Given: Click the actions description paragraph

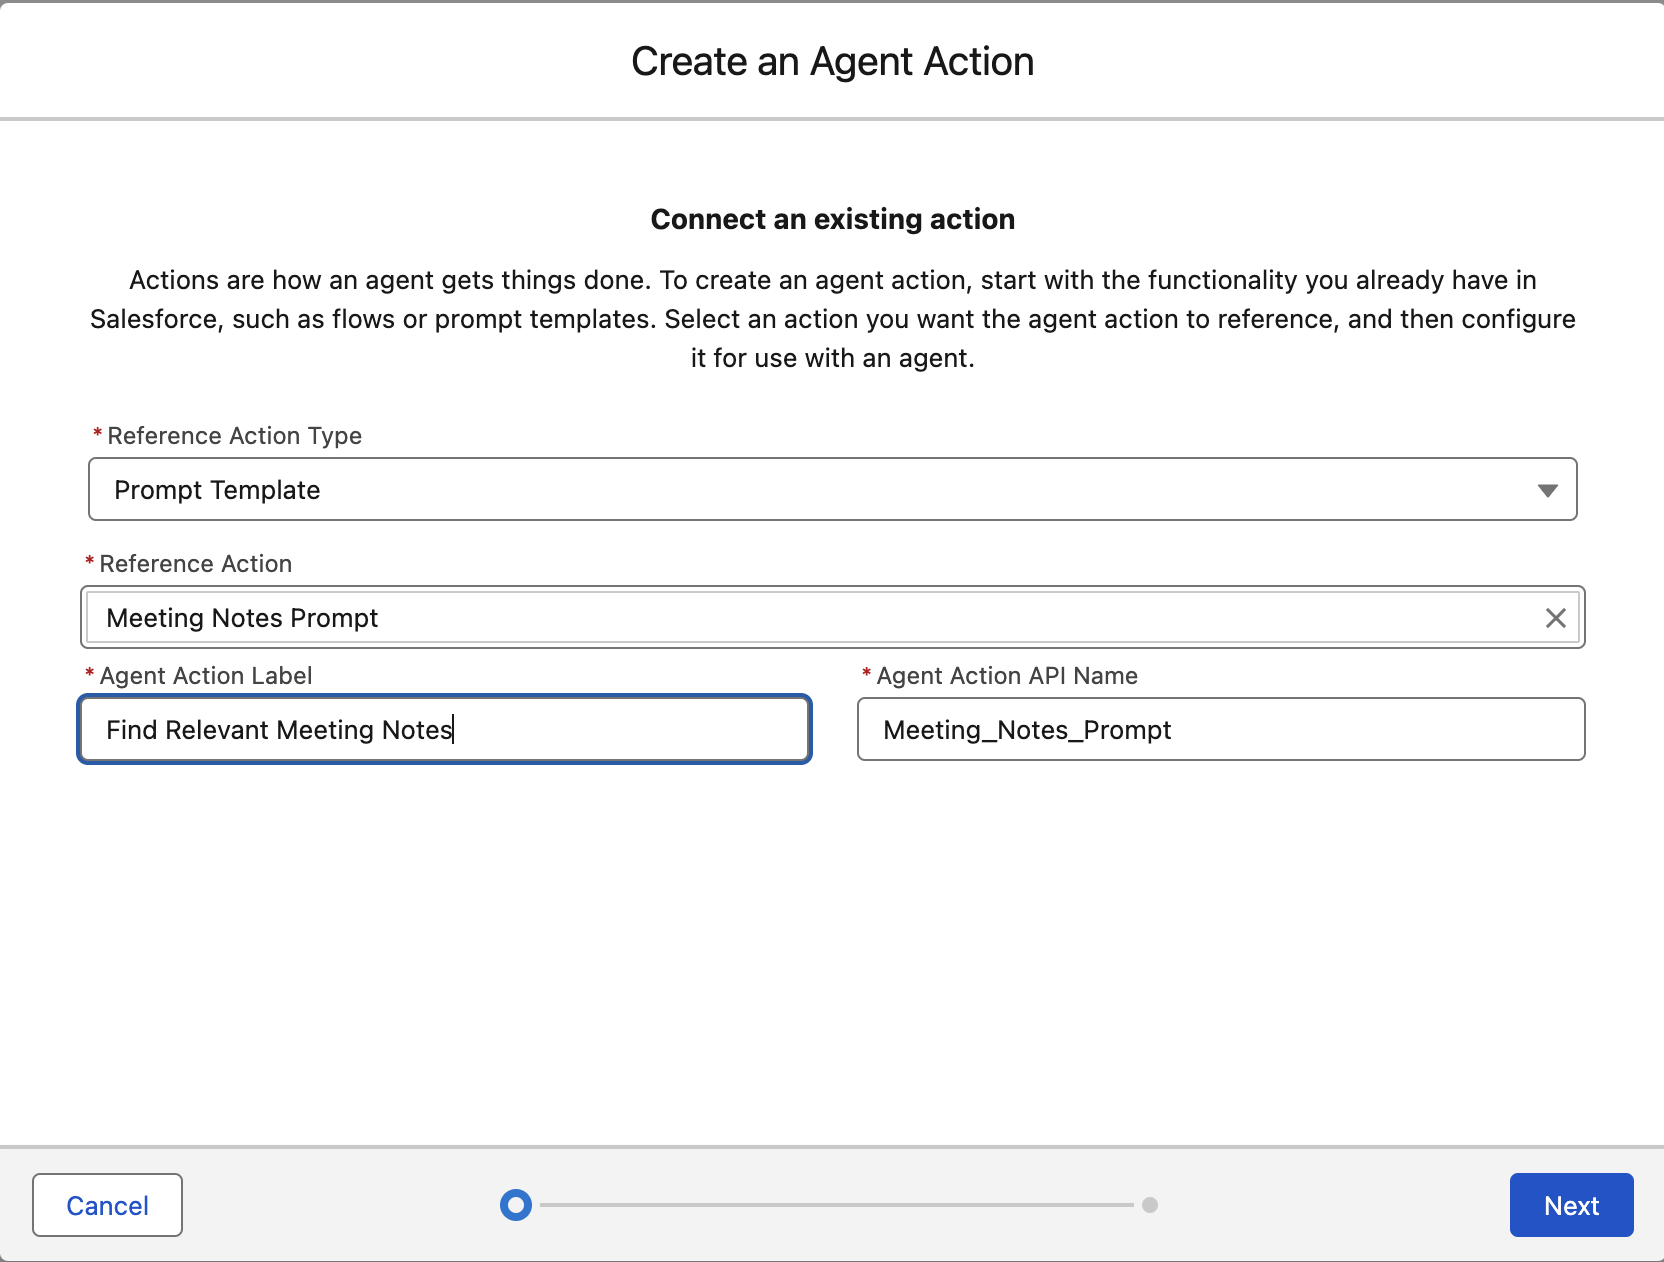Looking at the screenshot, I should [x=832, y=319].
